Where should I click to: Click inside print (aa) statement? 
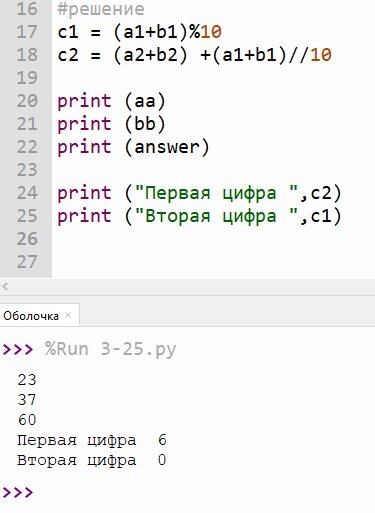111,101
